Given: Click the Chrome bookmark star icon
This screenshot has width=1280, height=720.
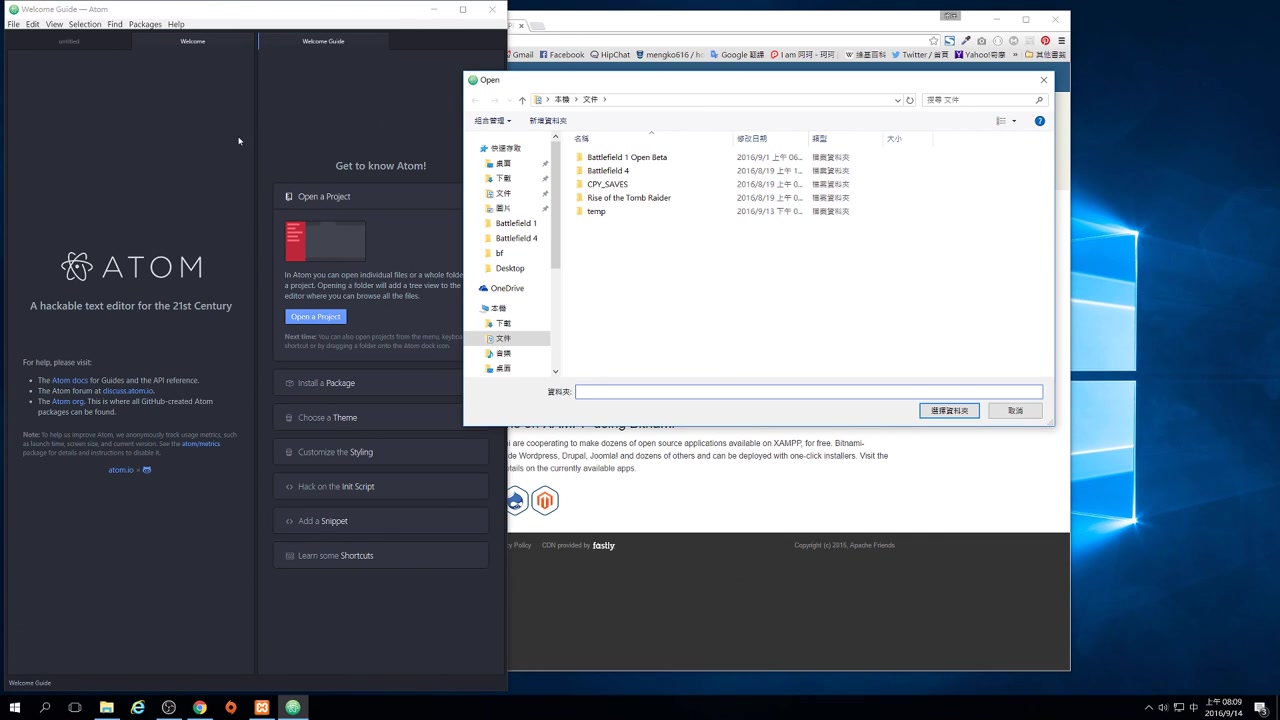Looking at the screenshot, I should (934, 41).
